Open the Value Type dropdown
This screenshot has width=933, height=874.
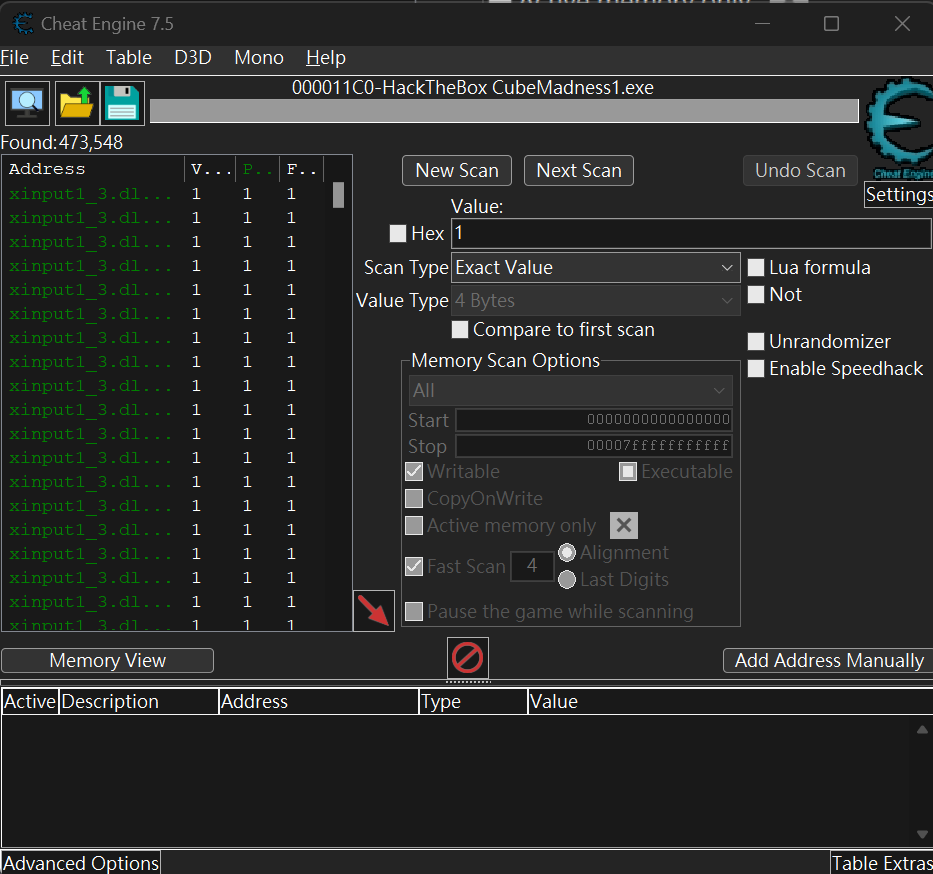(596, 301)
